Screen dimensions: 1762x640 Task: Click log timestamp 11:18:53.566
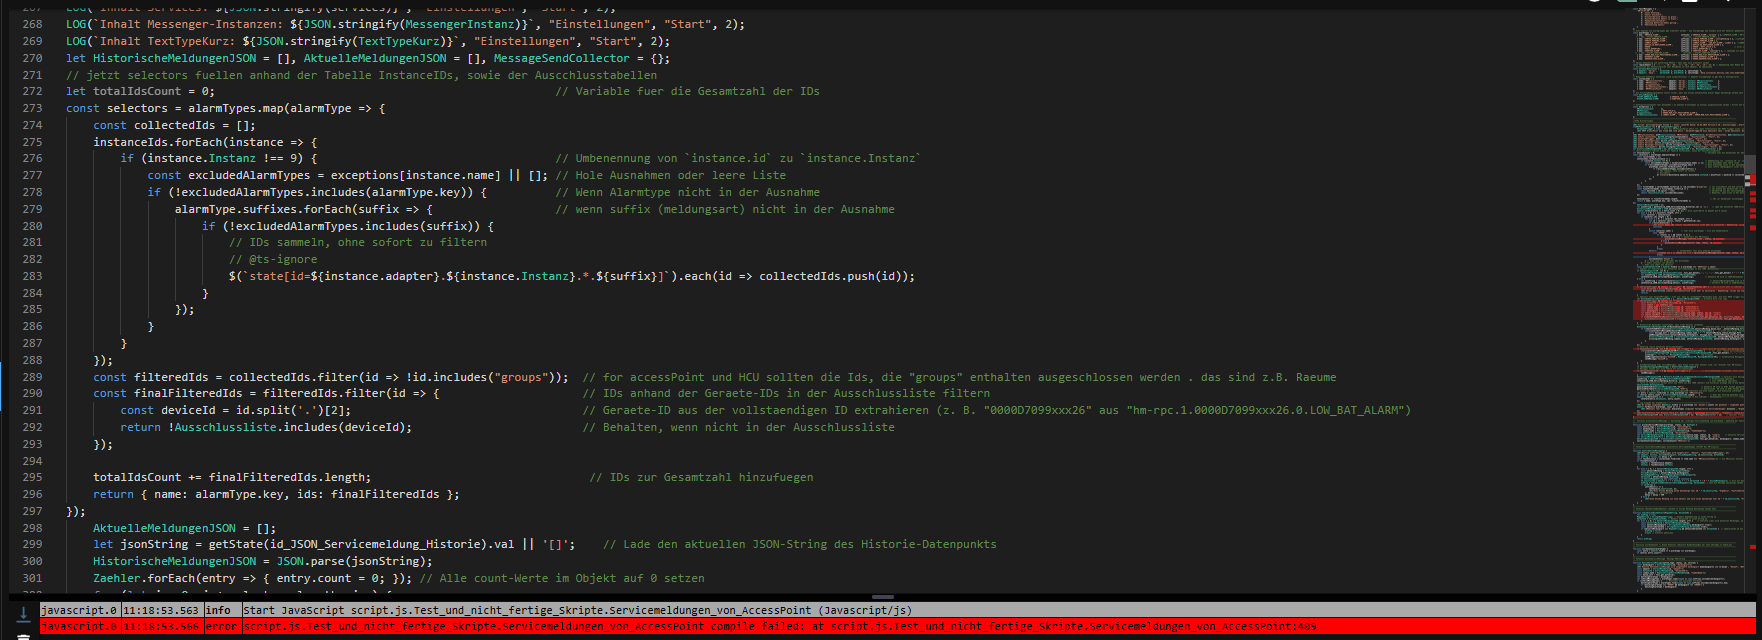pos(161,627)
